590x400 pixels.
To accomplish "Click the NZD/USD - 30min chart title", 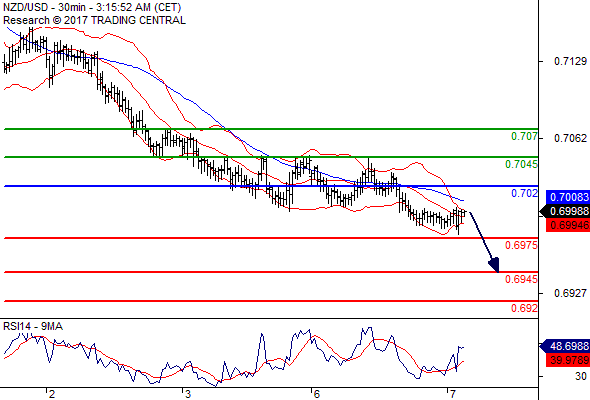I will tap(92, 7).
